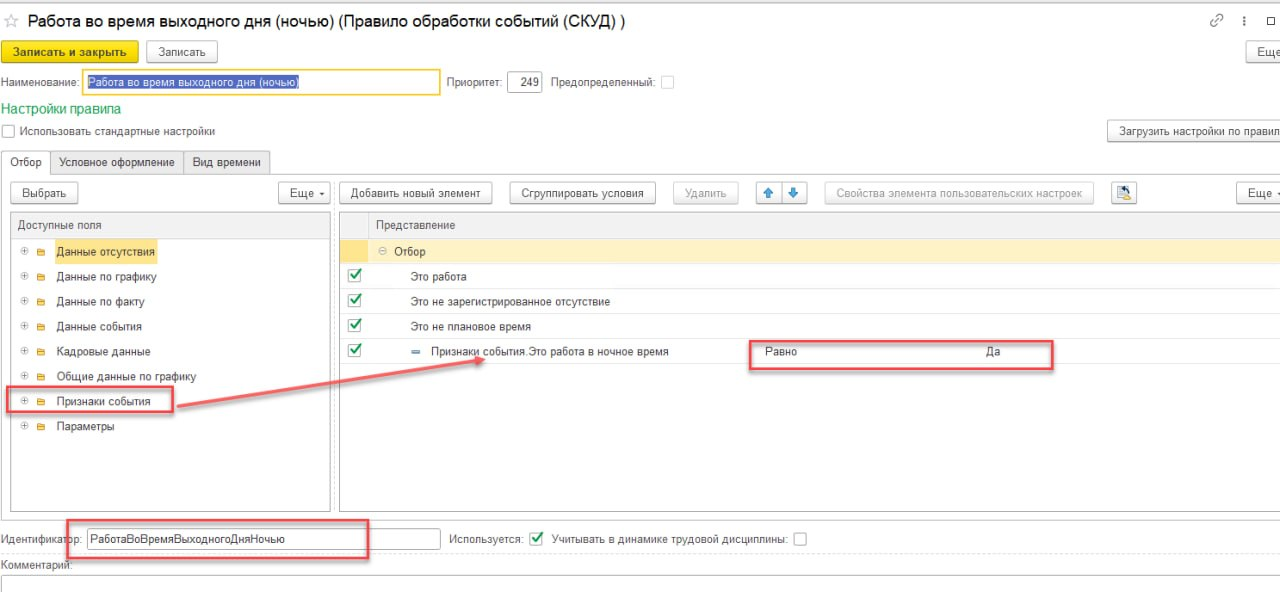Uncheck the Это работа condition
This screenshot has height=592, width=1280.
(354, 276)
